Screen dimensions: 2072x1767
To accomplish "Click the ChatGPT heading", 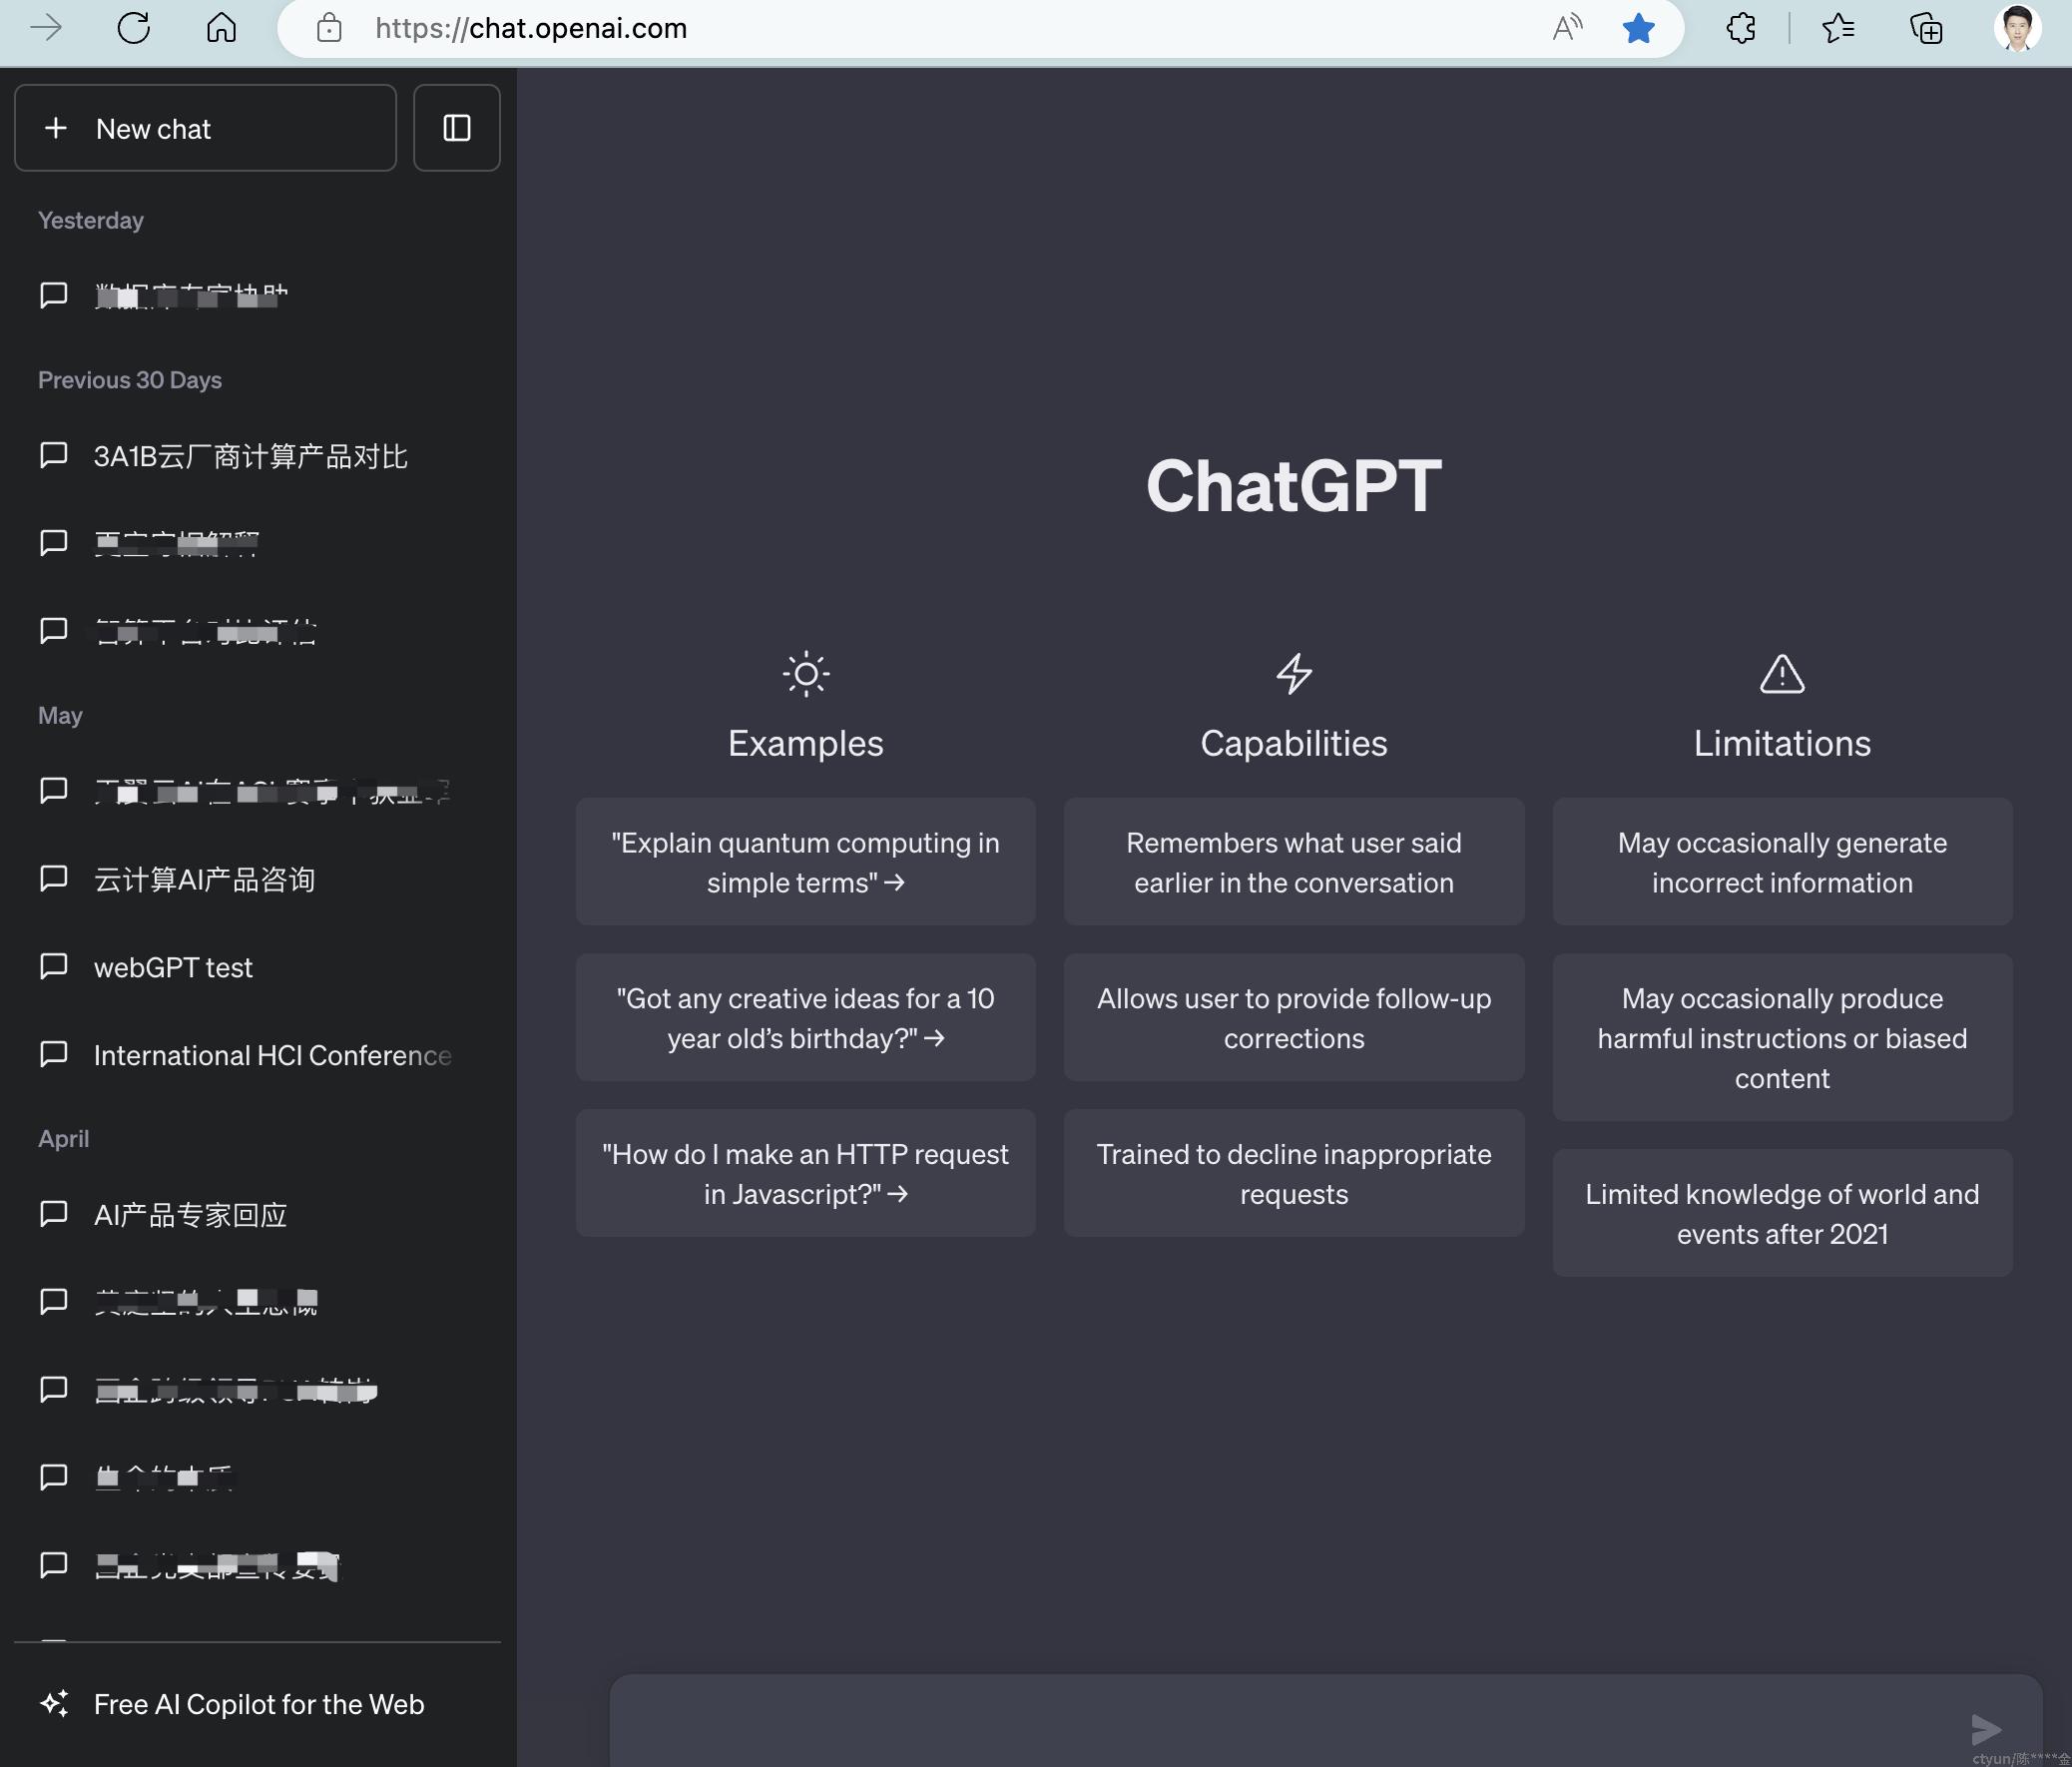I will [1294, 486].
